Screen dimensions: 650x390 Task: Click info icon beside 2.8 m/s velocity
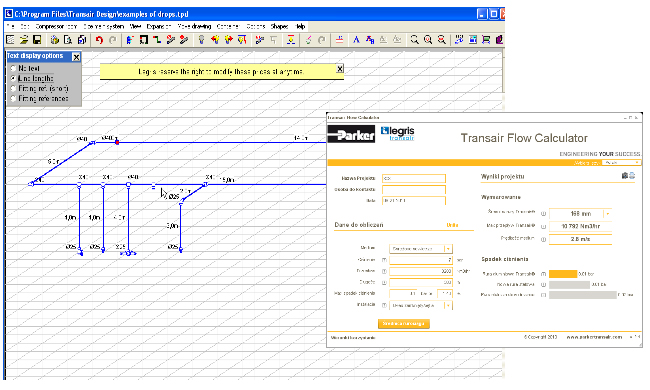click(x=543, y=239)
